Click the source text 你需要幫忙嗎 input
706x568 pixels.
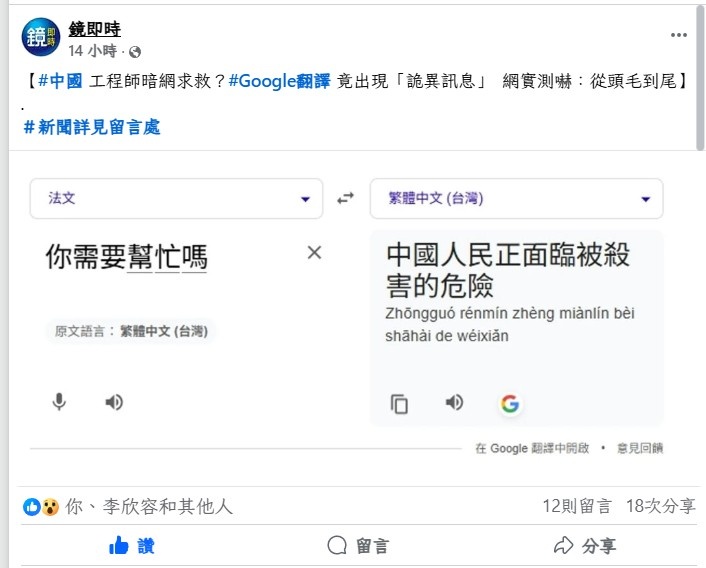[x=127, y=257]
